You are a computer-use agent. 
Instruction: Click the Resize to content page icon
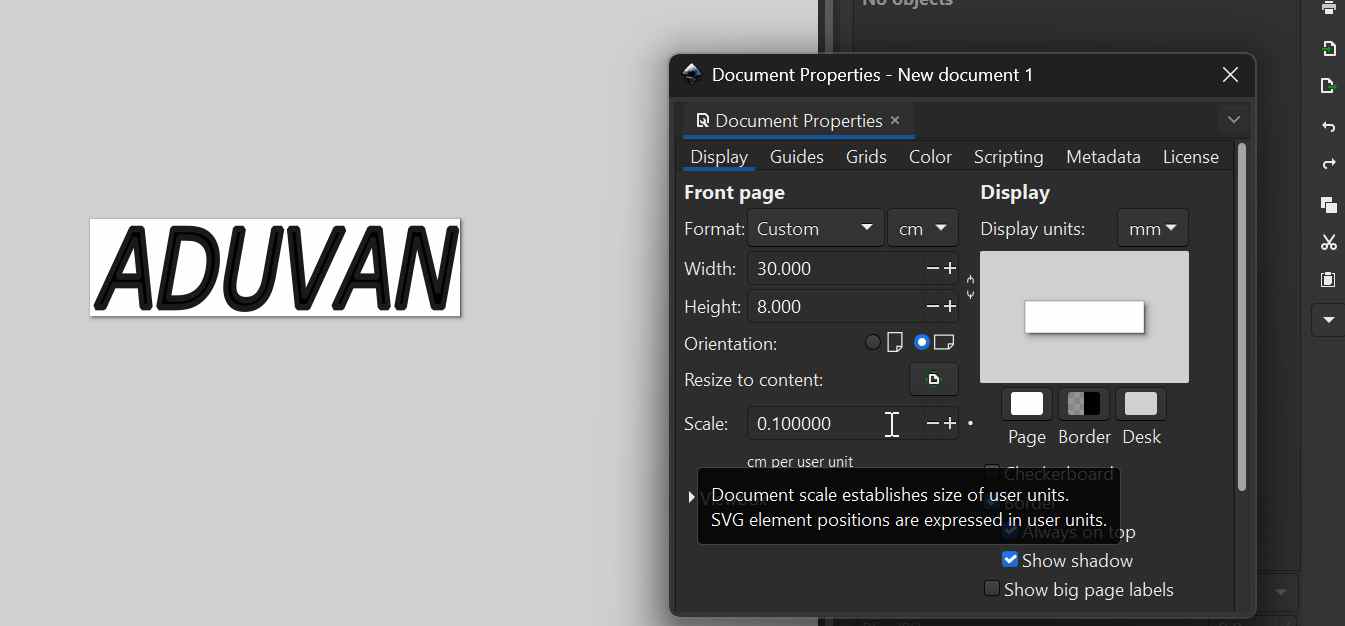pyautogui.click(x=934, y=380)
